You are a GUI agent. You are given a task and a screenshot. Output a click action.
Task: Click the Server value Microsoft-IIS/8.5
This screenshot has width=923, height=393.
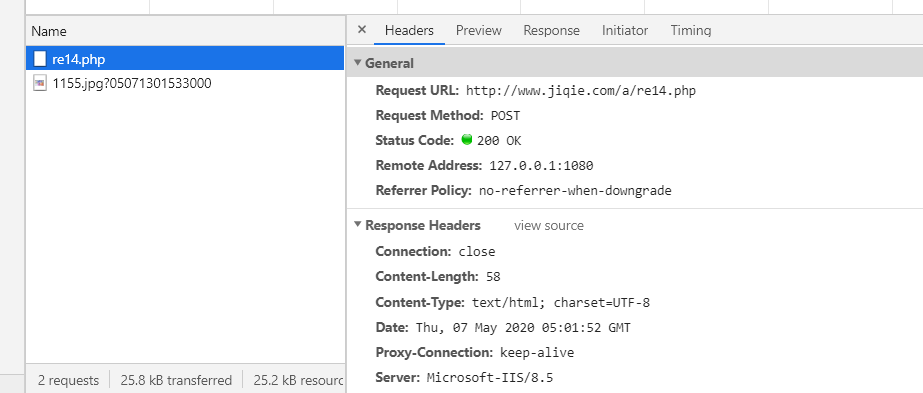point(490,378)
